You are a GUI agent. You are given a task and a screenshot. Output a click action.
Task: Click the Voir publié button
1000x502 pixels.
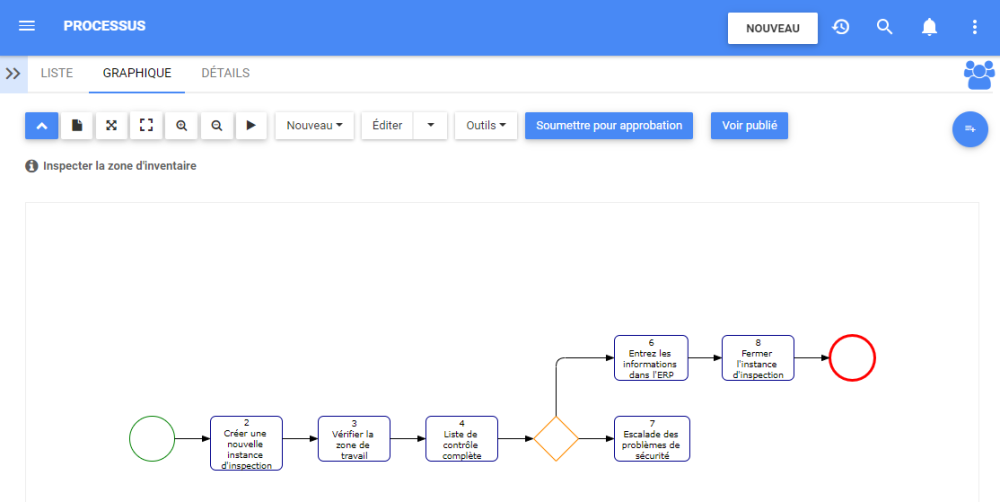(x=749, y=126)
